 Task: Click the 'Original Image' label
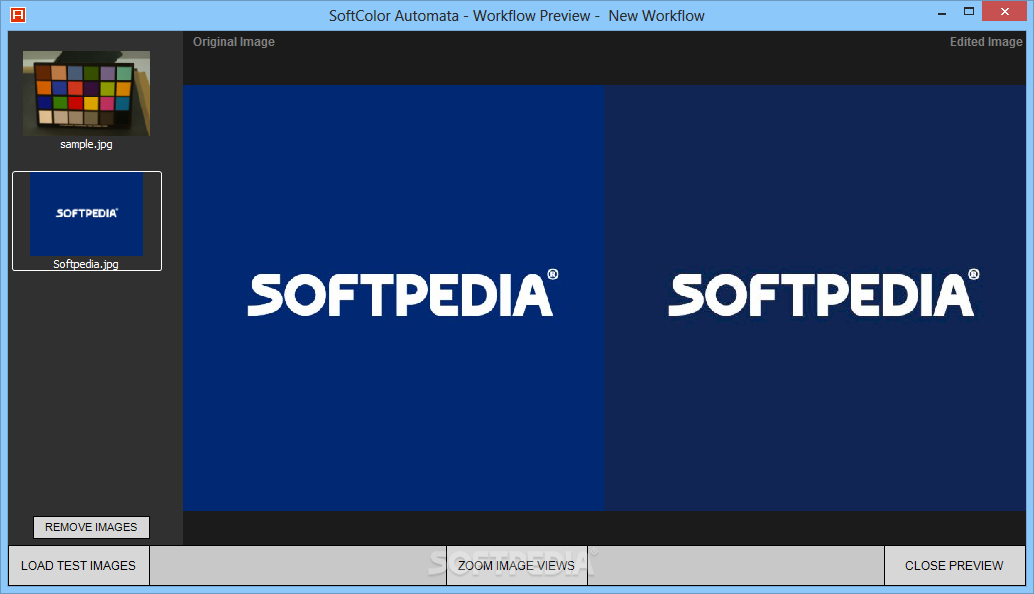pos(233,42)
